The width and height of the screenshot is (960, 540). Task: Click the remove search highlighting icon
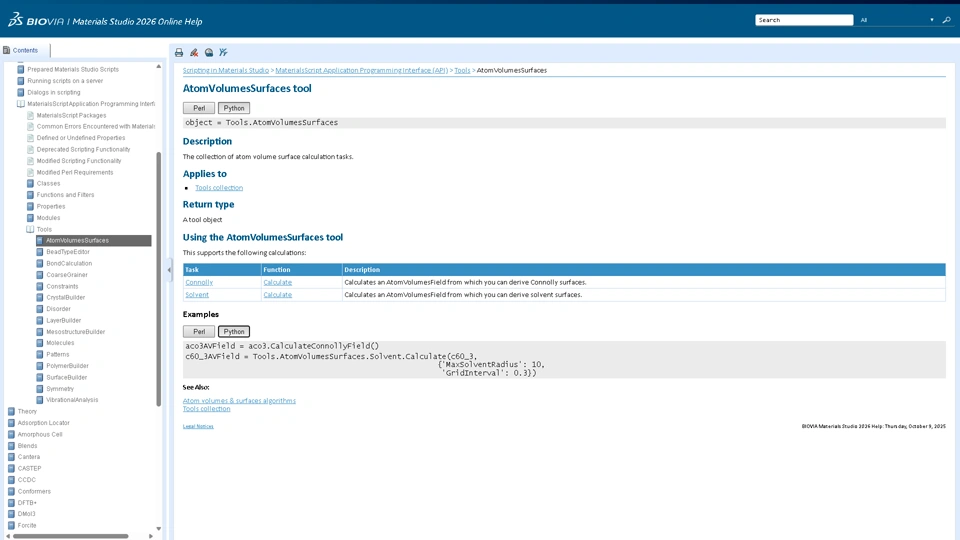194,53
